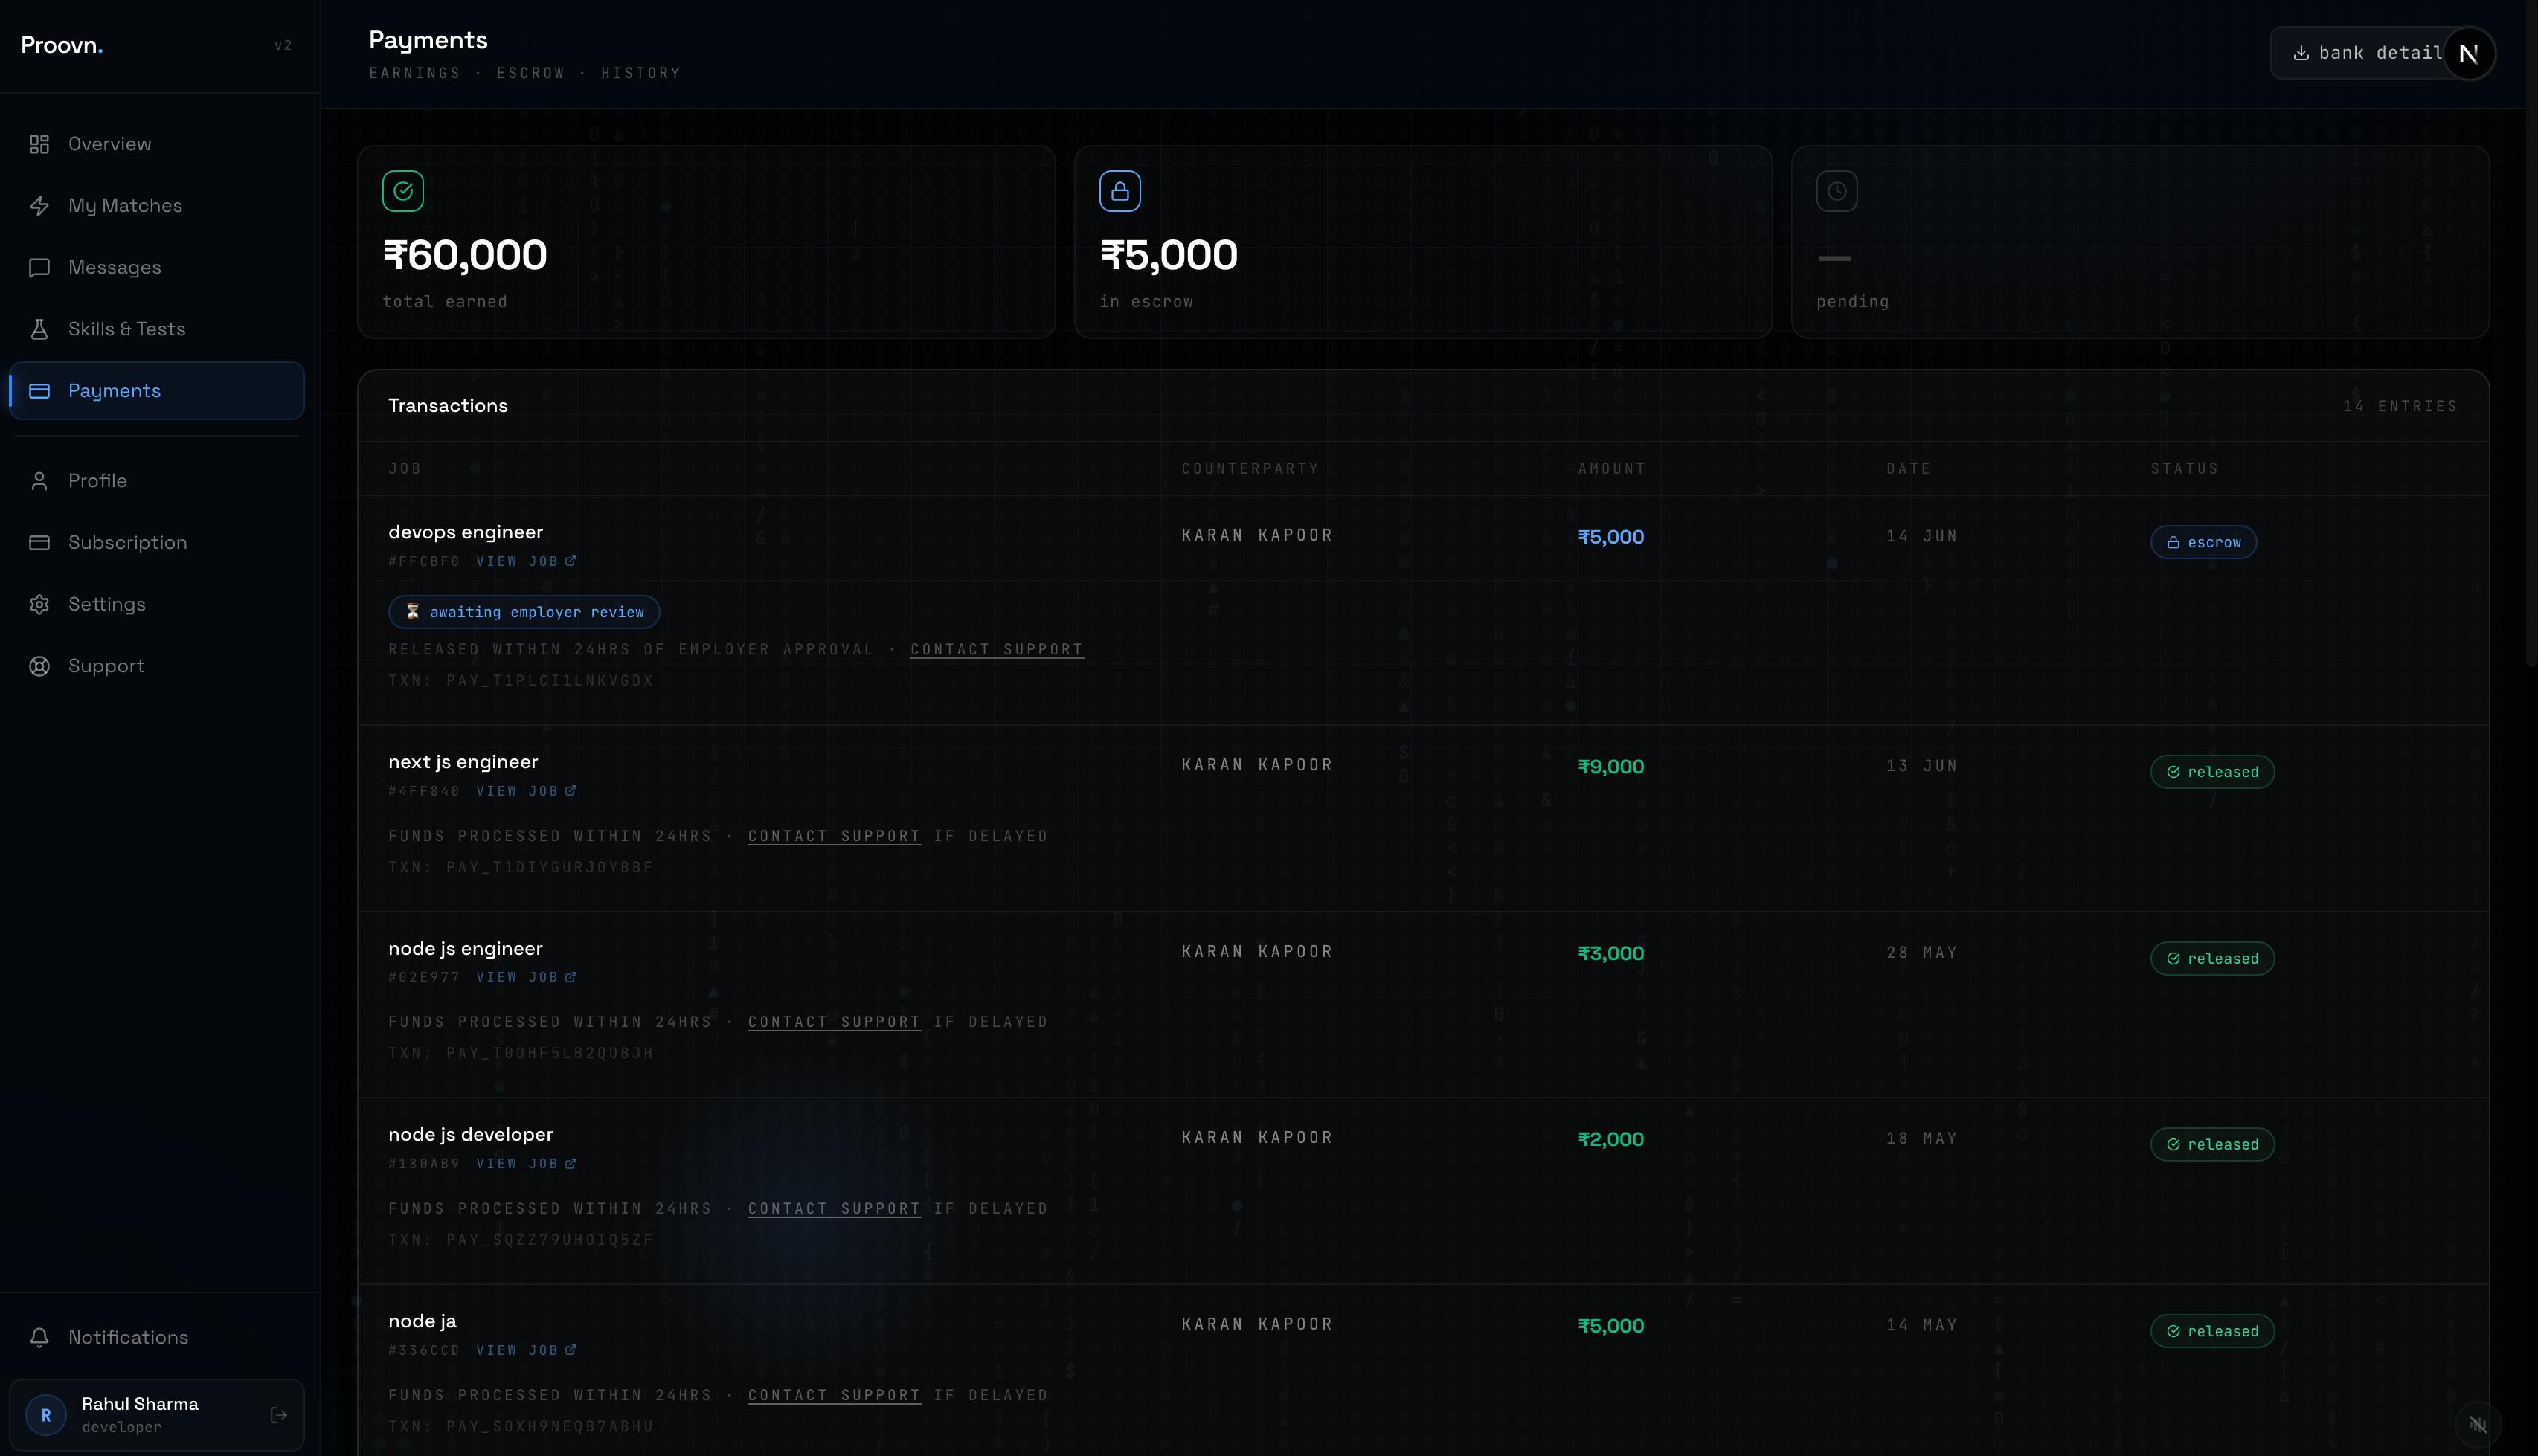Click the in escrow lock icon
The width and height of the screenshot is (2538, 1456).
(x=1120, y=191)
